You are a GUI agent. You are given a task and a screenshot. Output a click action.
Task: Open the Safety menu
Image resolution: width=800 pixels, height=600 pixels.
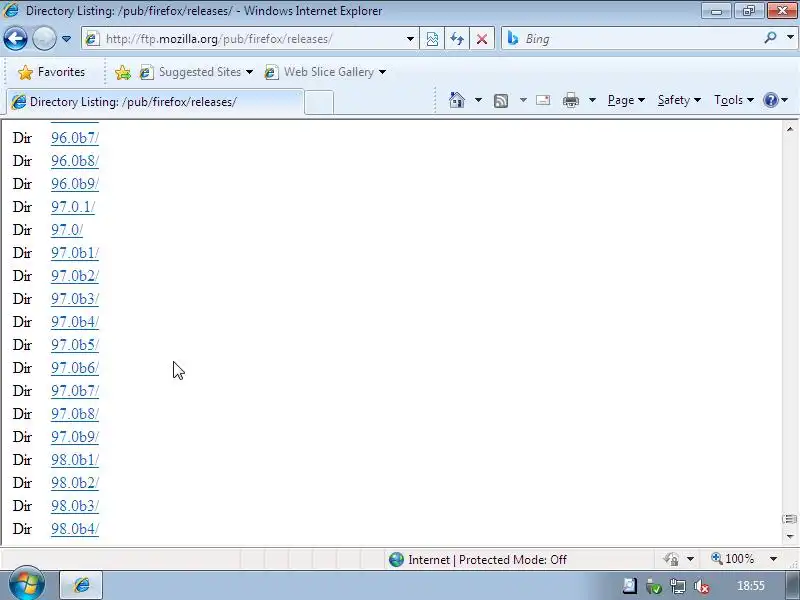(679, 100)
